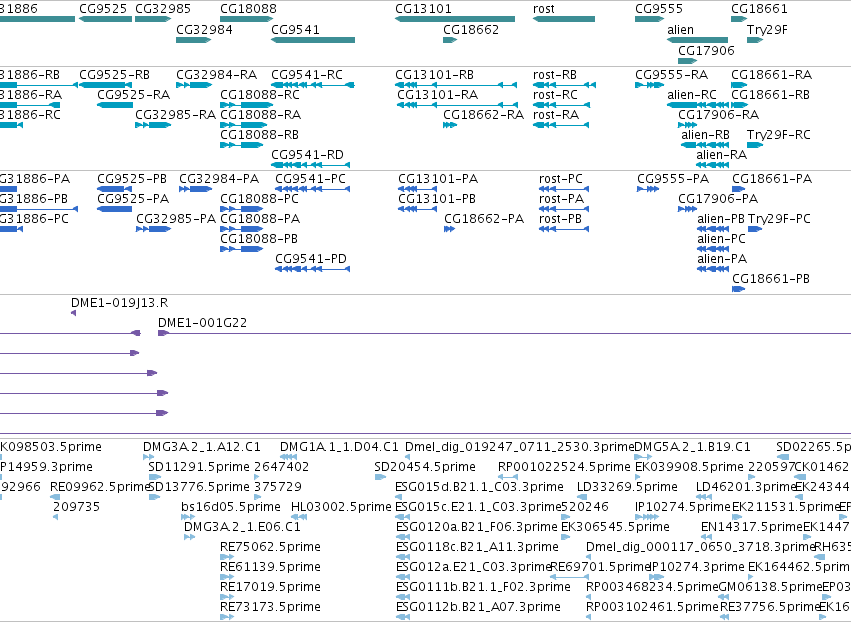Select gene CG17906

pyautogui.click(x=688, y=61)
